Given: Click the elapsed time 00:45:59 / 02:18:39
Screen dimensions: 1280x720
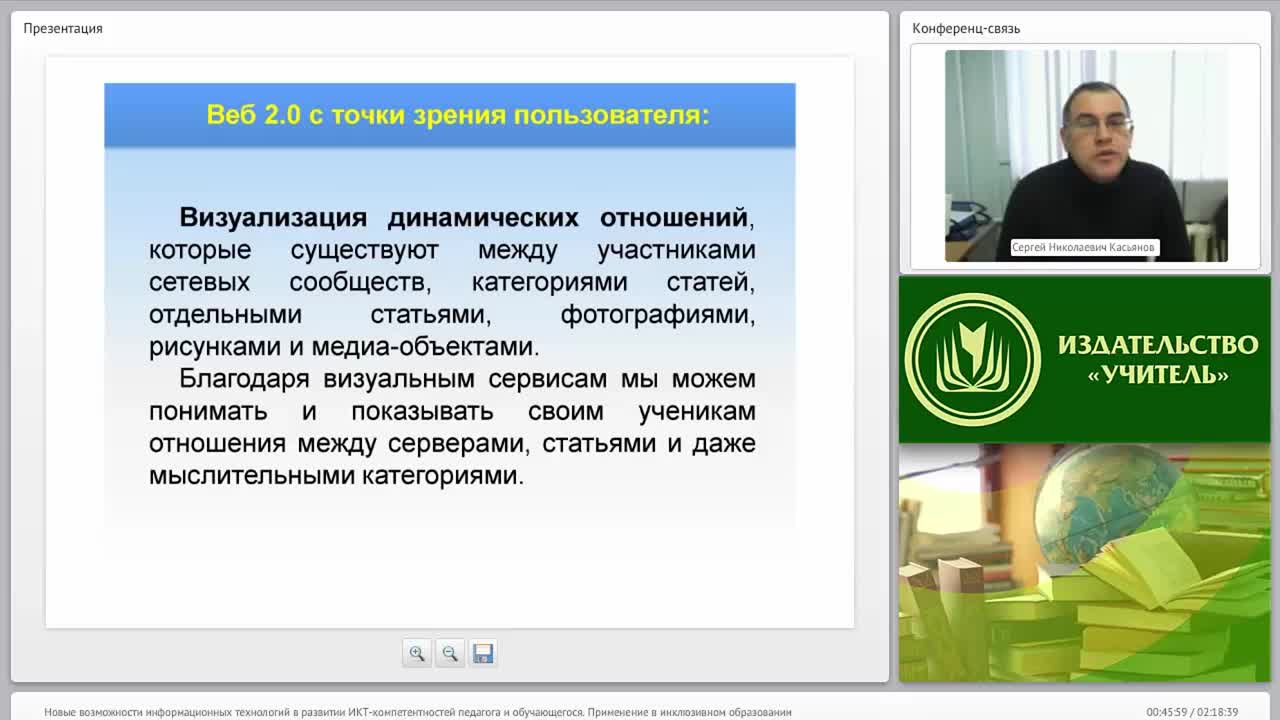Looking at the screenshot, I should click(x=1192, y=712).
